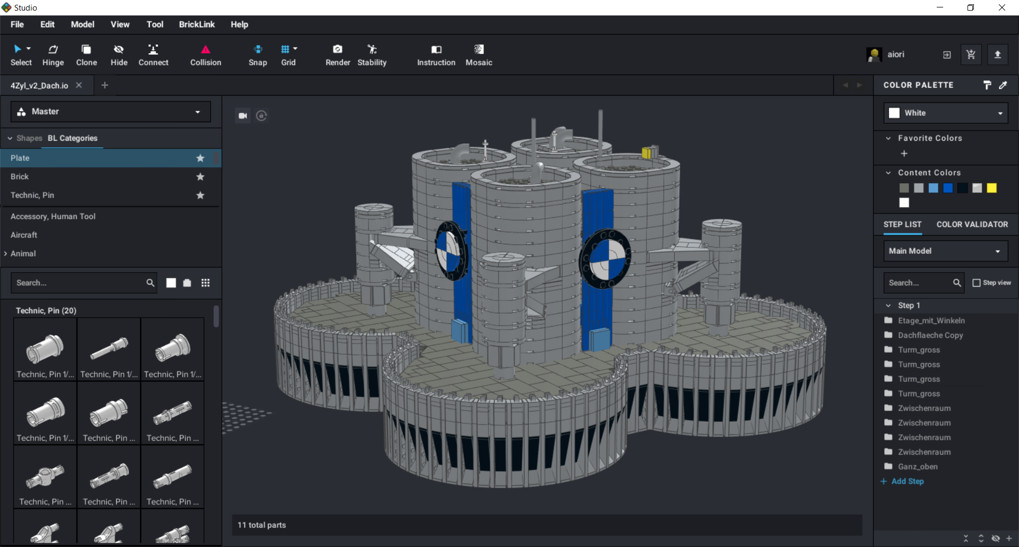
Task: Select the Hinge tool
Action: [x=53, y=54]
